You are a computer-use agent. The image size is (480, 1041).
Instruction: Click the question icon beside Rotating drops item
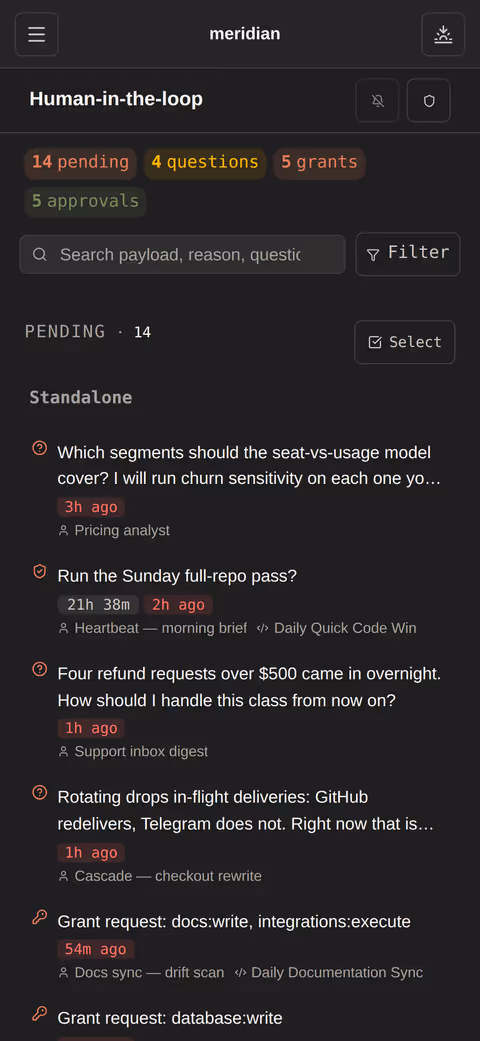coord(40,793)
